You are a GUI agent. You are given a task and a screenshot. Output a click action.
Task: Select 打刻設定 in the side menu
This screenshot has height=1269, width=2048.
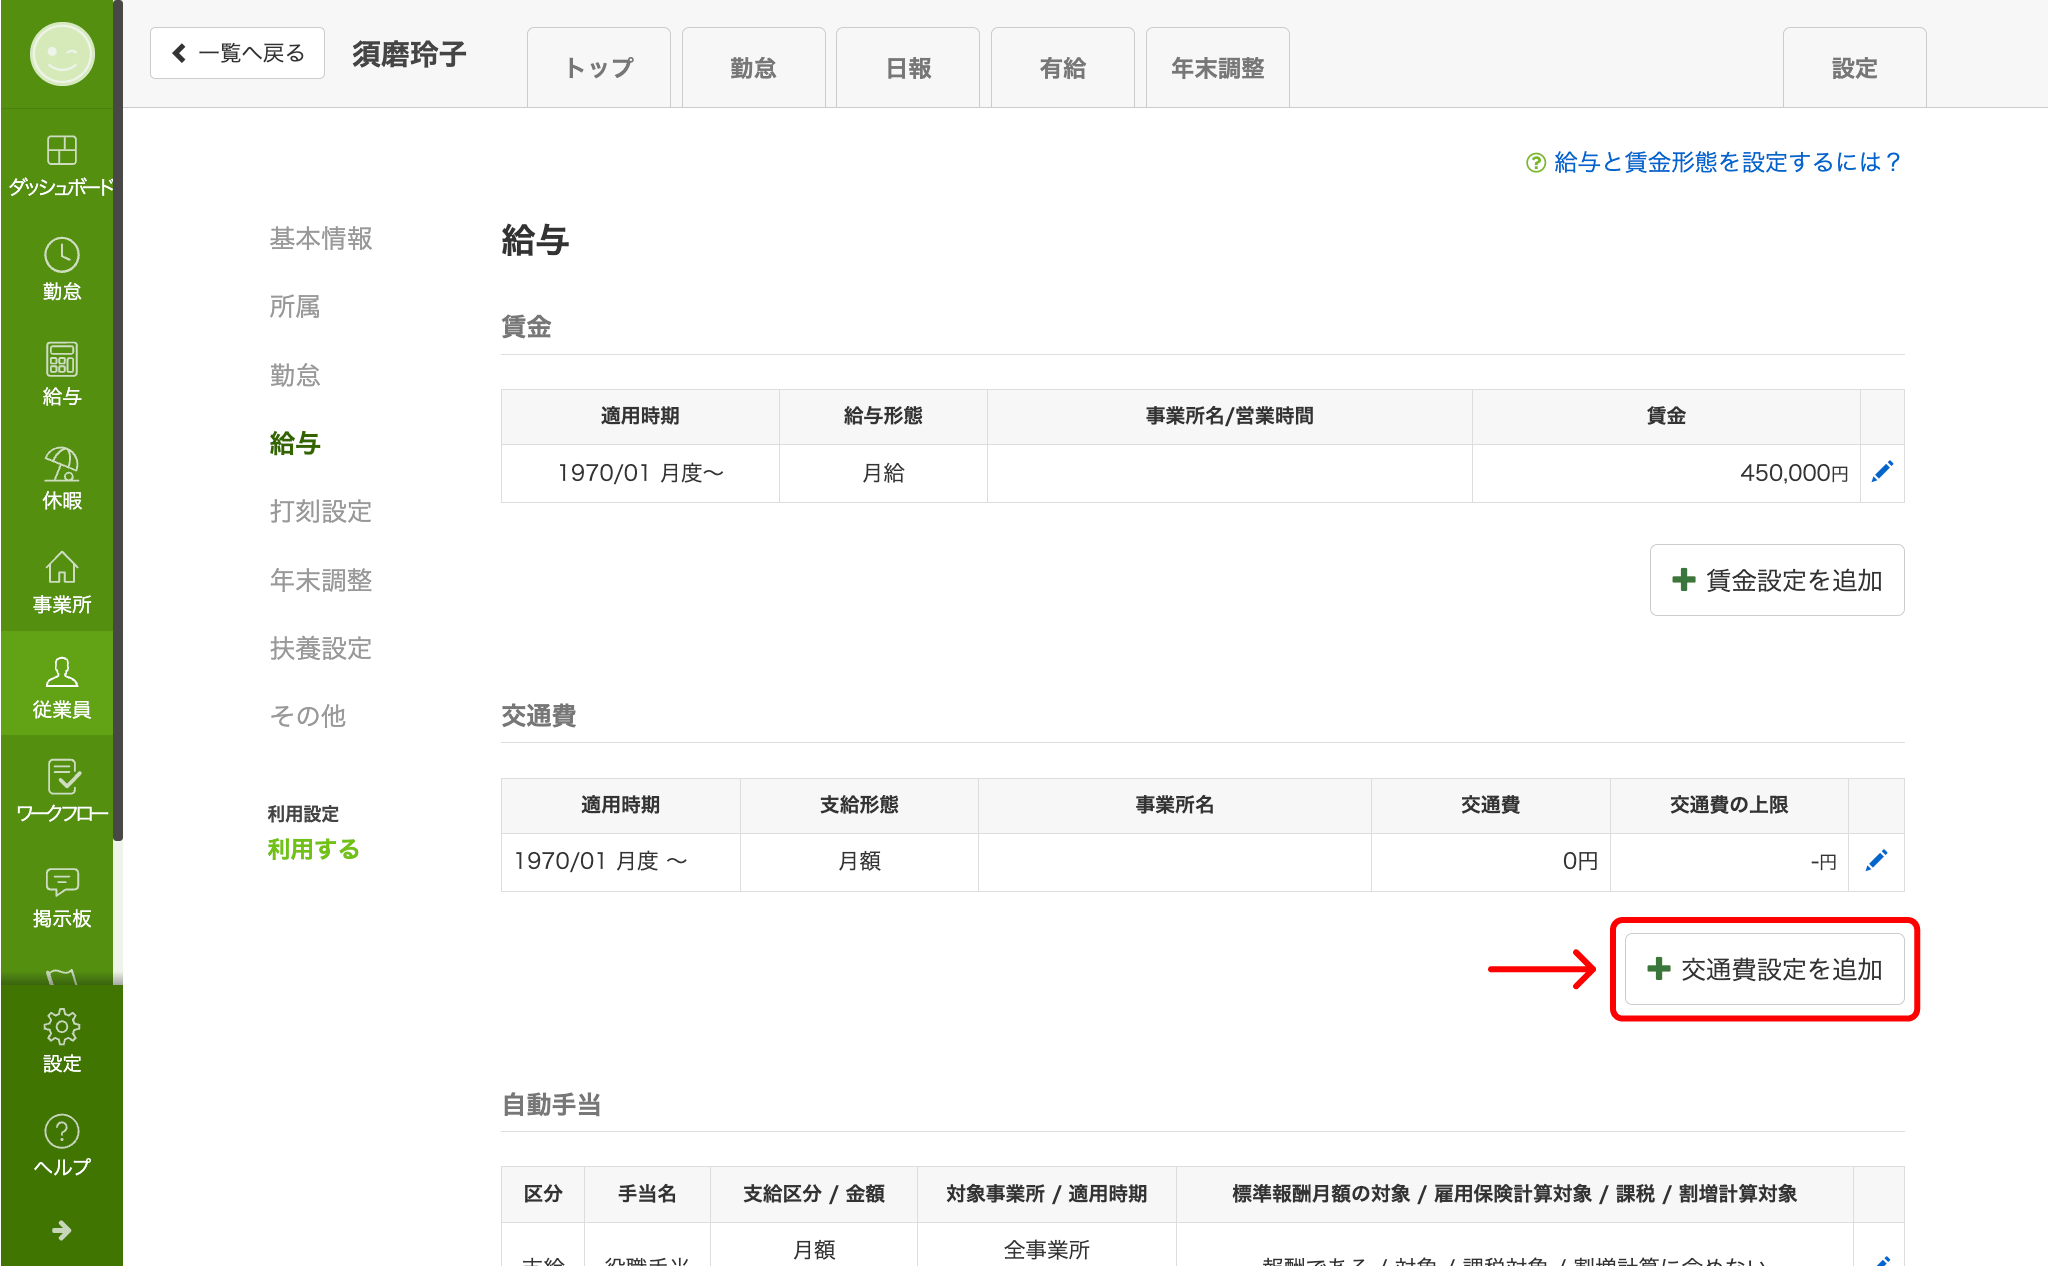(x=321, y=511)
